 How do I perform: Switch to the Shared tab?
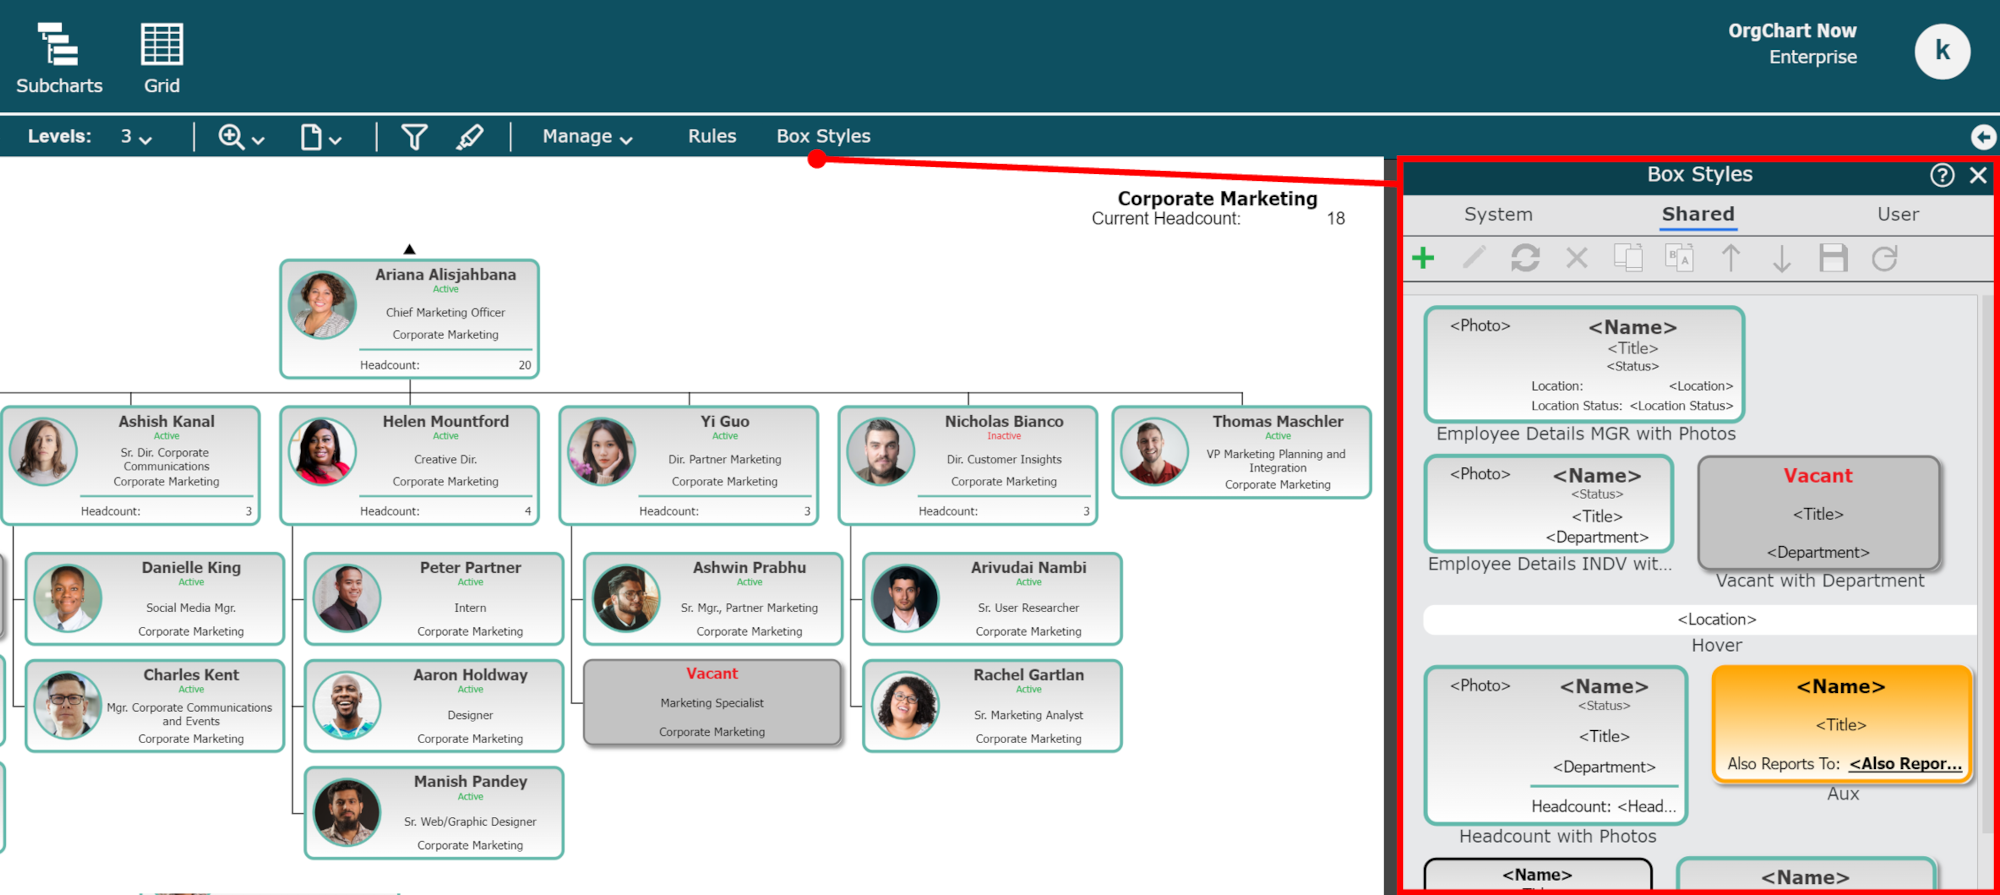click(x=1698, y=214)
